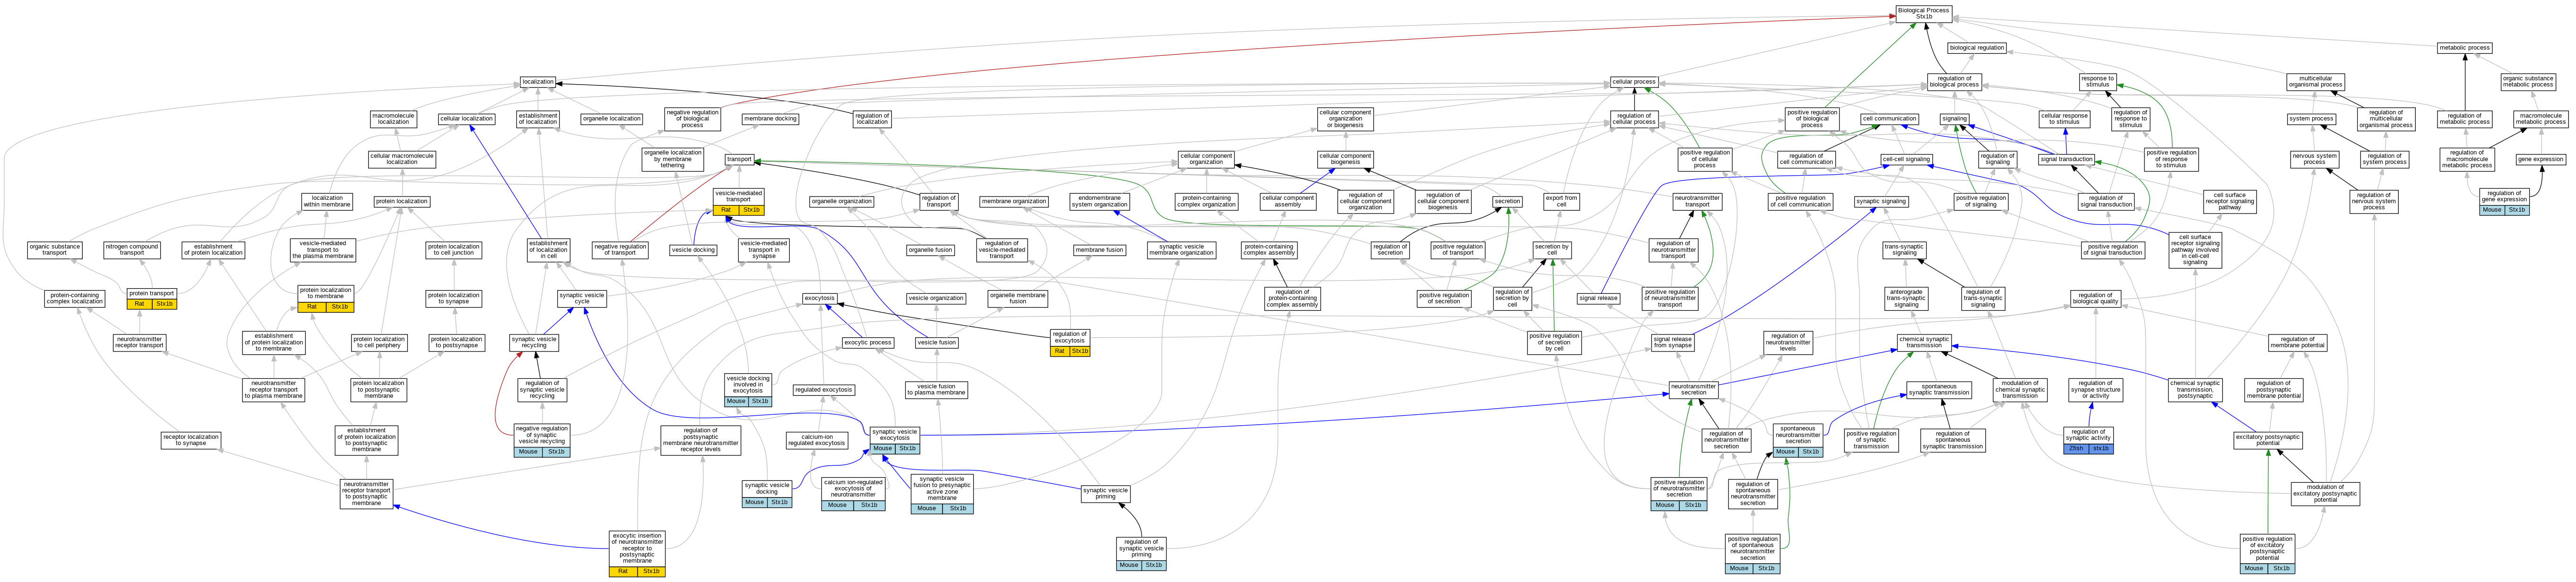Select the 'response to stimulus' node
The width and height of the screenshot is (2576, 582).
[x=2097, y=82]
